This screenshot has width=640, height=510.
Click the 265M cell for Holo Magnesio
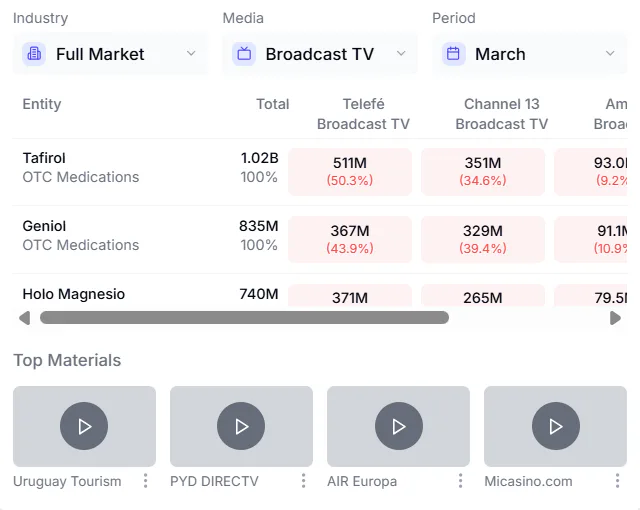pyautogui.click(x=483, y=296)
